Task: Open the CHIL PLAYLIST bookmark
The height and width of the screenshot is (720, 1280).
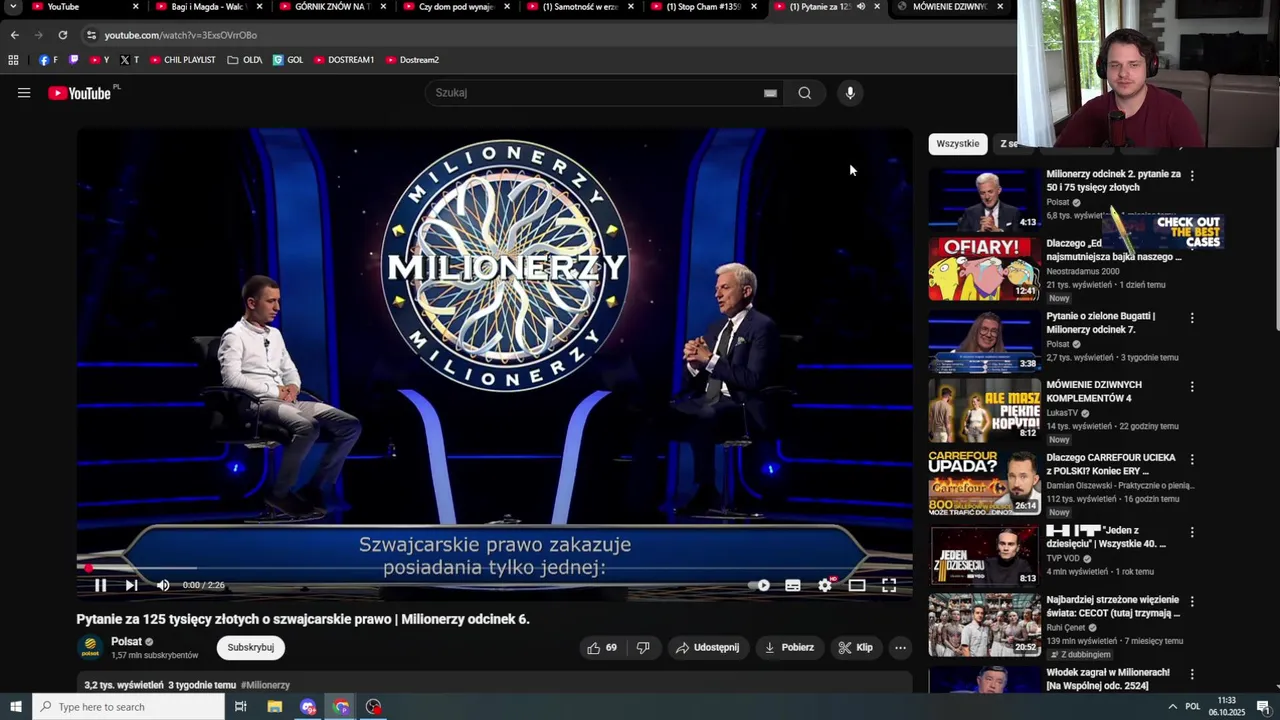Action: 183,60
